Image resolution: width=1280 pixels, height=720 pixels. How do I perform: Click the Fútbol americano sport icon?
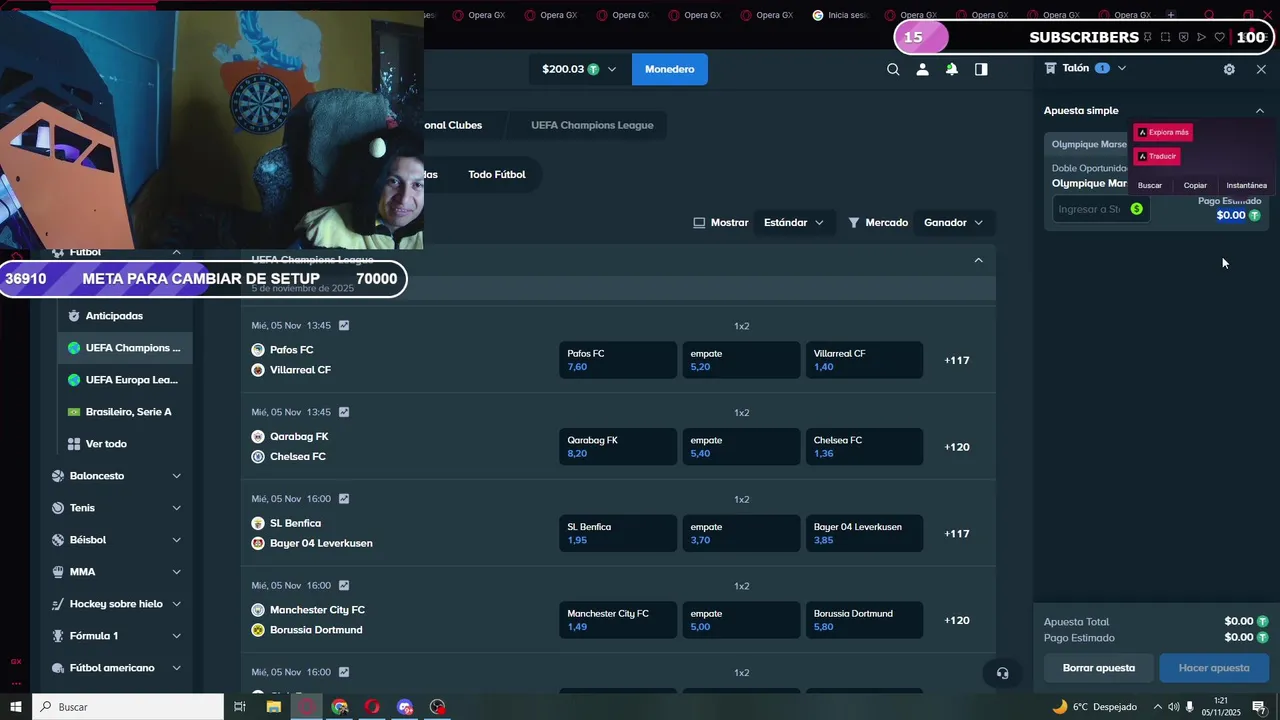point(58,668)
